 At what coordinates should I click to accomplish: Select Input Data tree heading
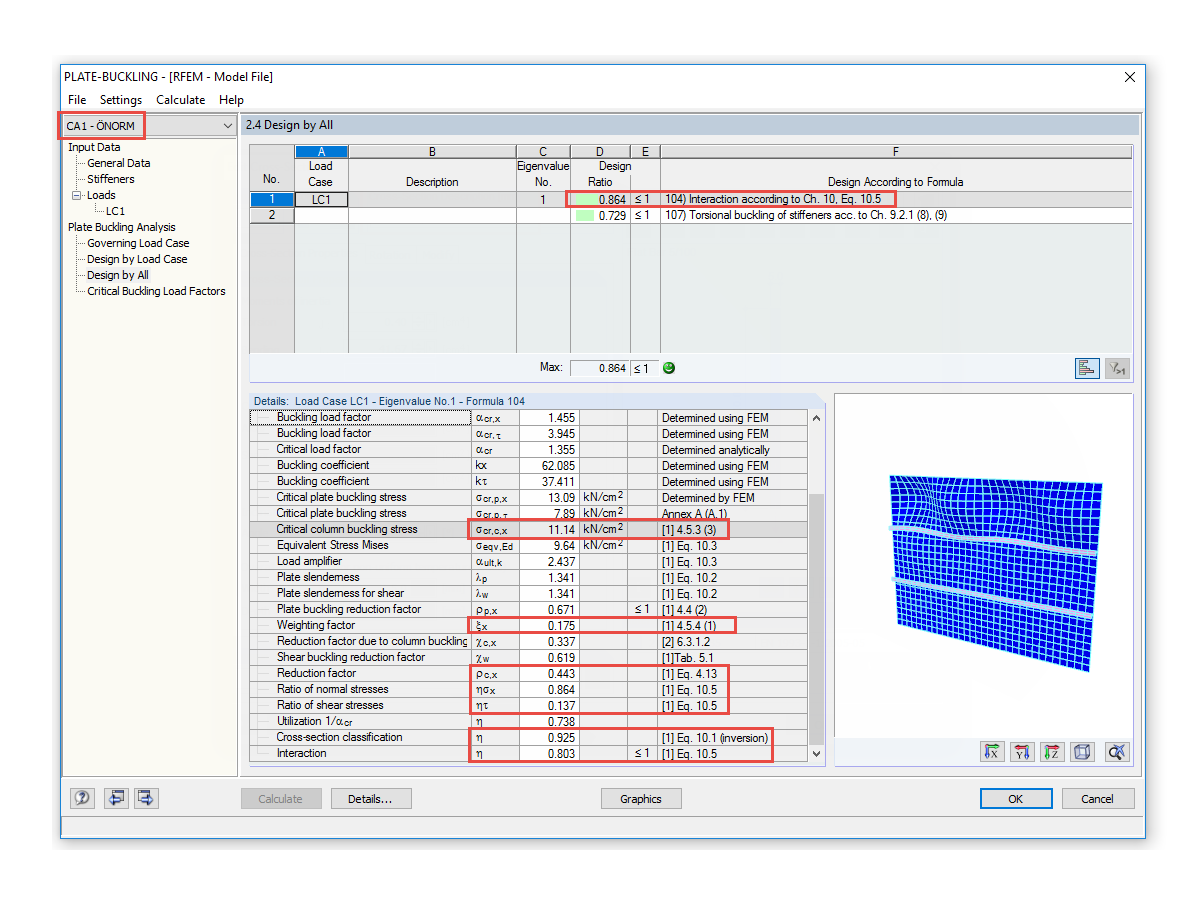tap(94, 147)
